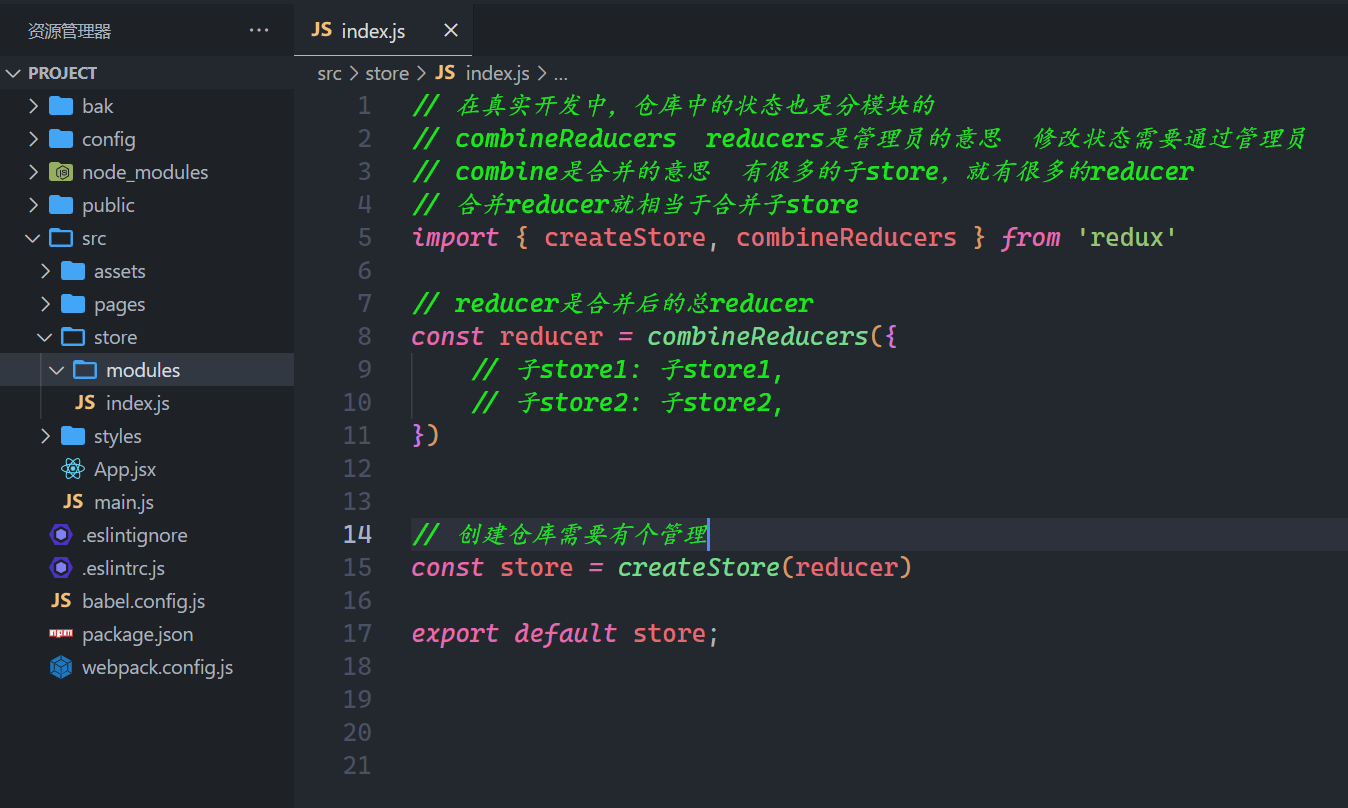Place cursor in comment 创建仓库需要有个管理
The width and height of the screenshot is (1348, 808).
(559, 534)
